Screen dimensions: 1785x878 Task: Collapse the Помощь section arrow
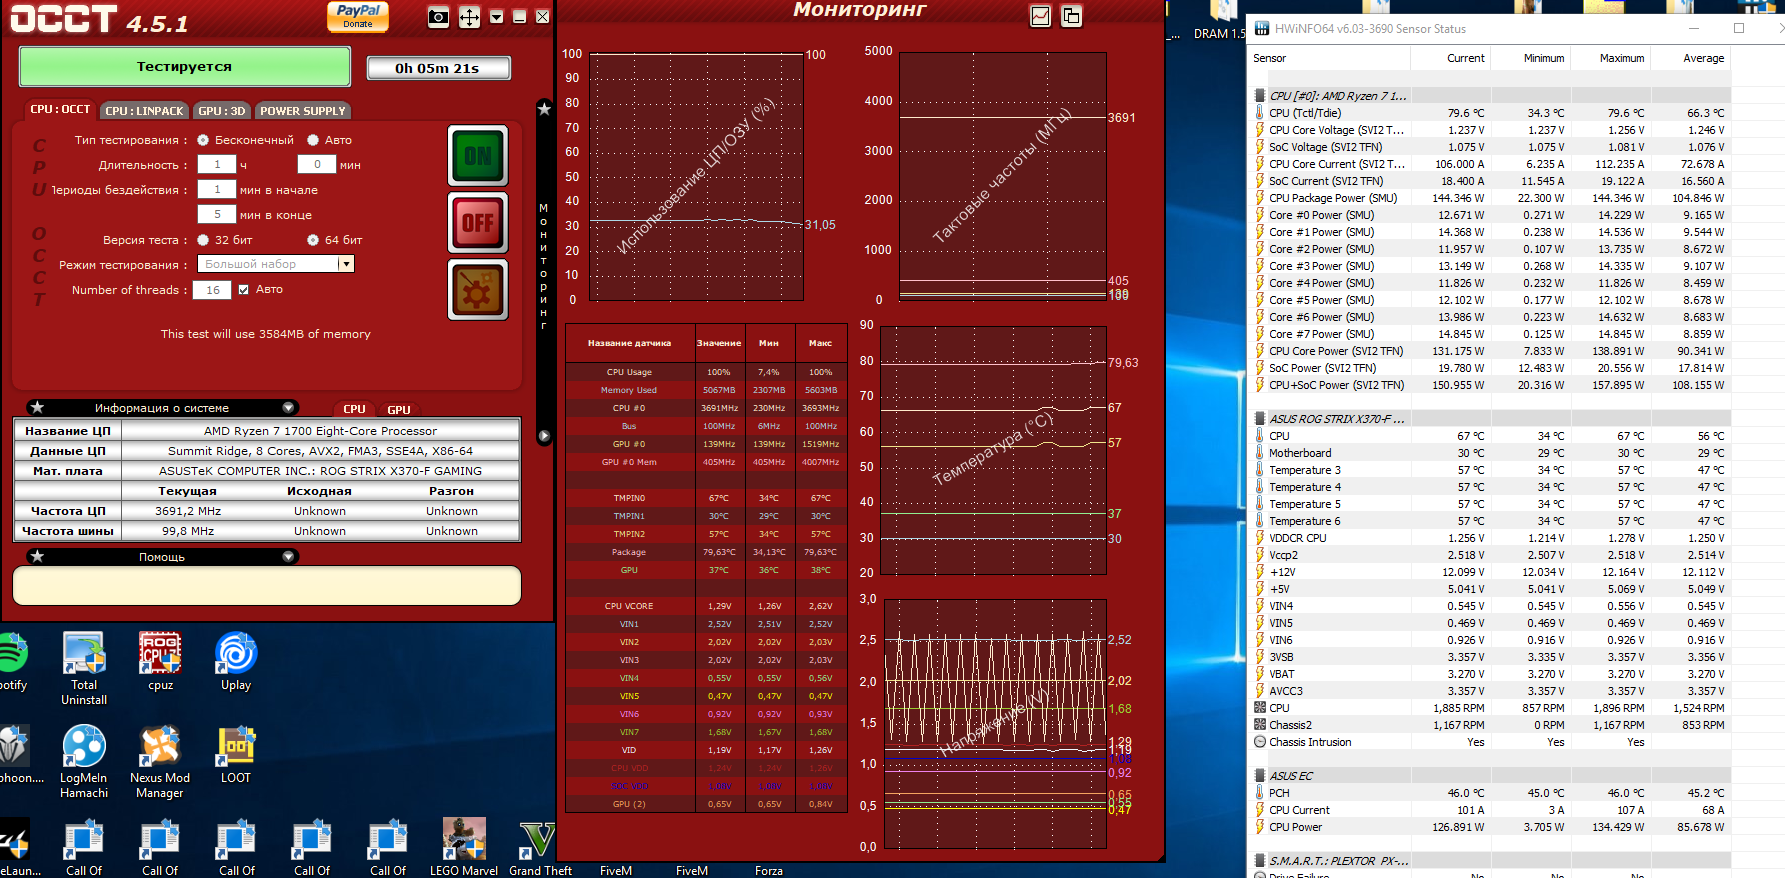288,556
